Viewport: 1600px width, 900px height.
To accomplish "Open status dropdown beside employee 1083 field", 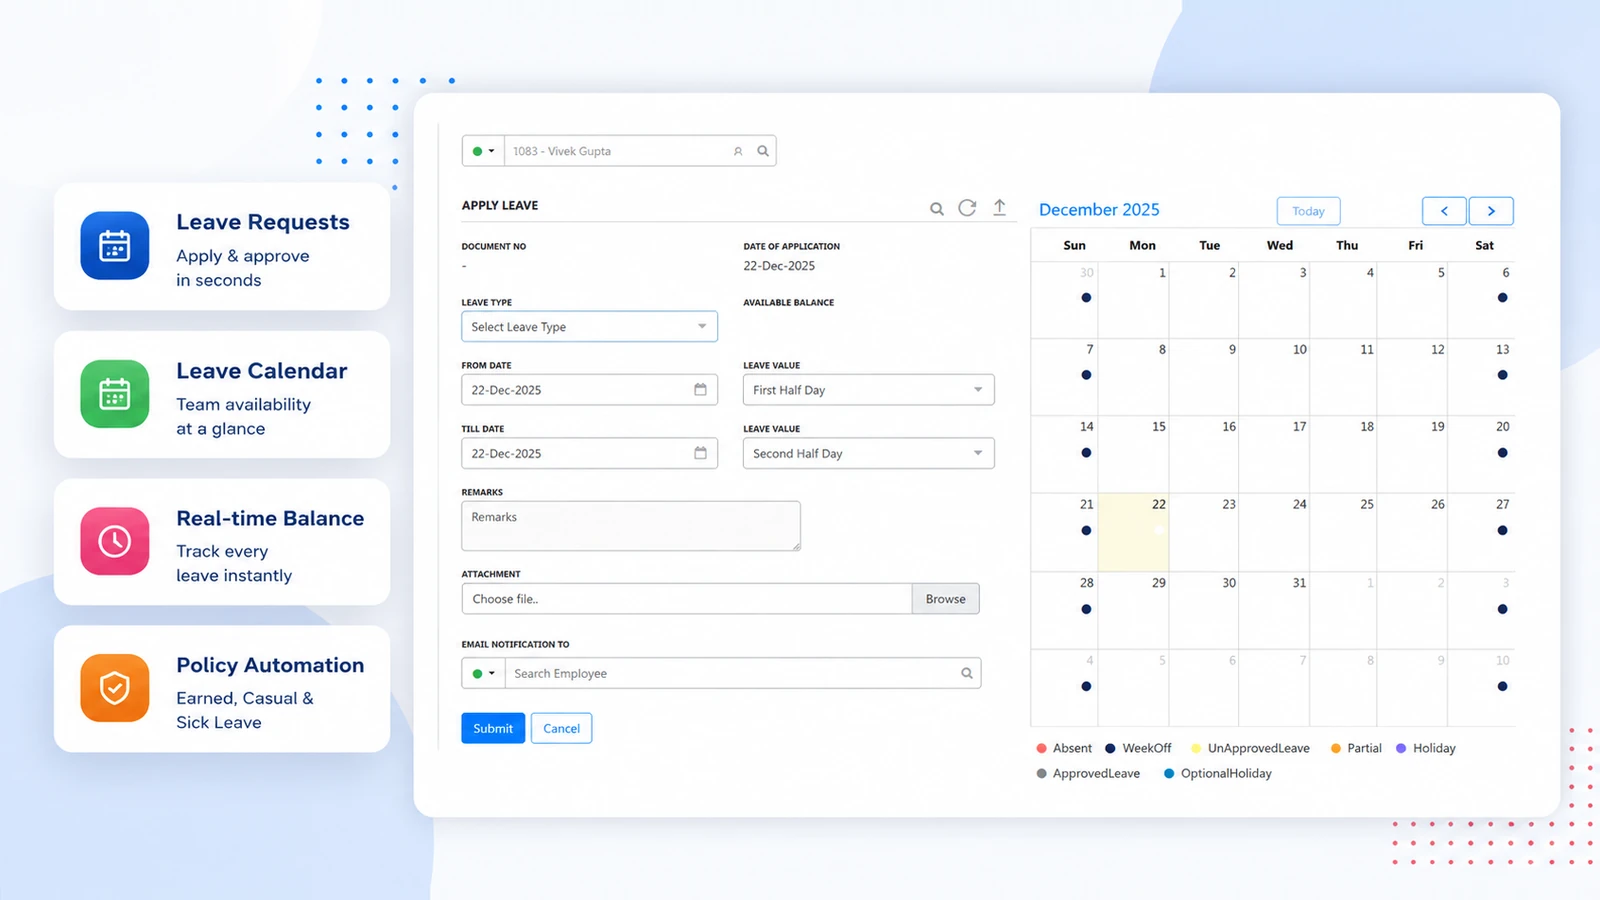I will tap(483, 151).
